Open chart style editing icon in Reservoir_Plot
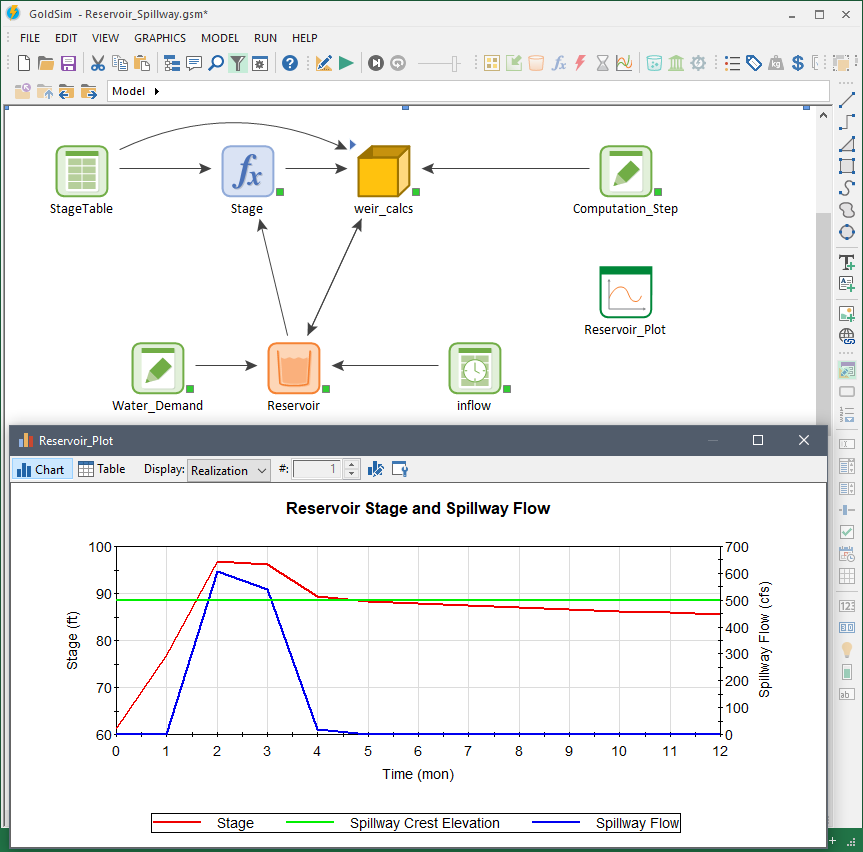The image size is (863, 852). click(x=376, y=469)
